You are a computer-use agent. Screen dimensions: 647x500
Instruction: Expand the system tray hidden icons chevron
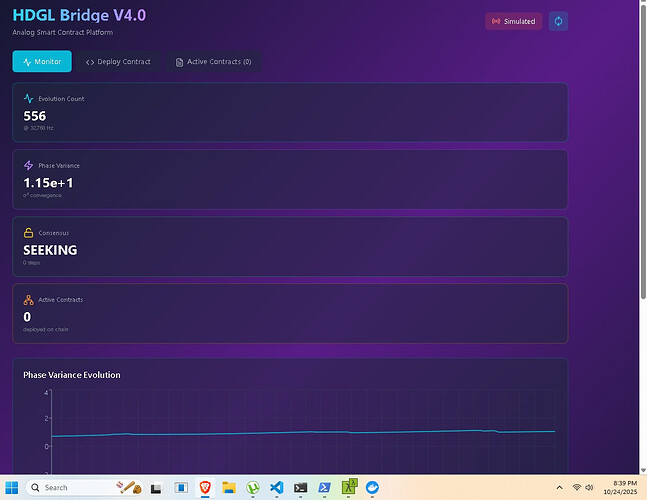point(559,487)
